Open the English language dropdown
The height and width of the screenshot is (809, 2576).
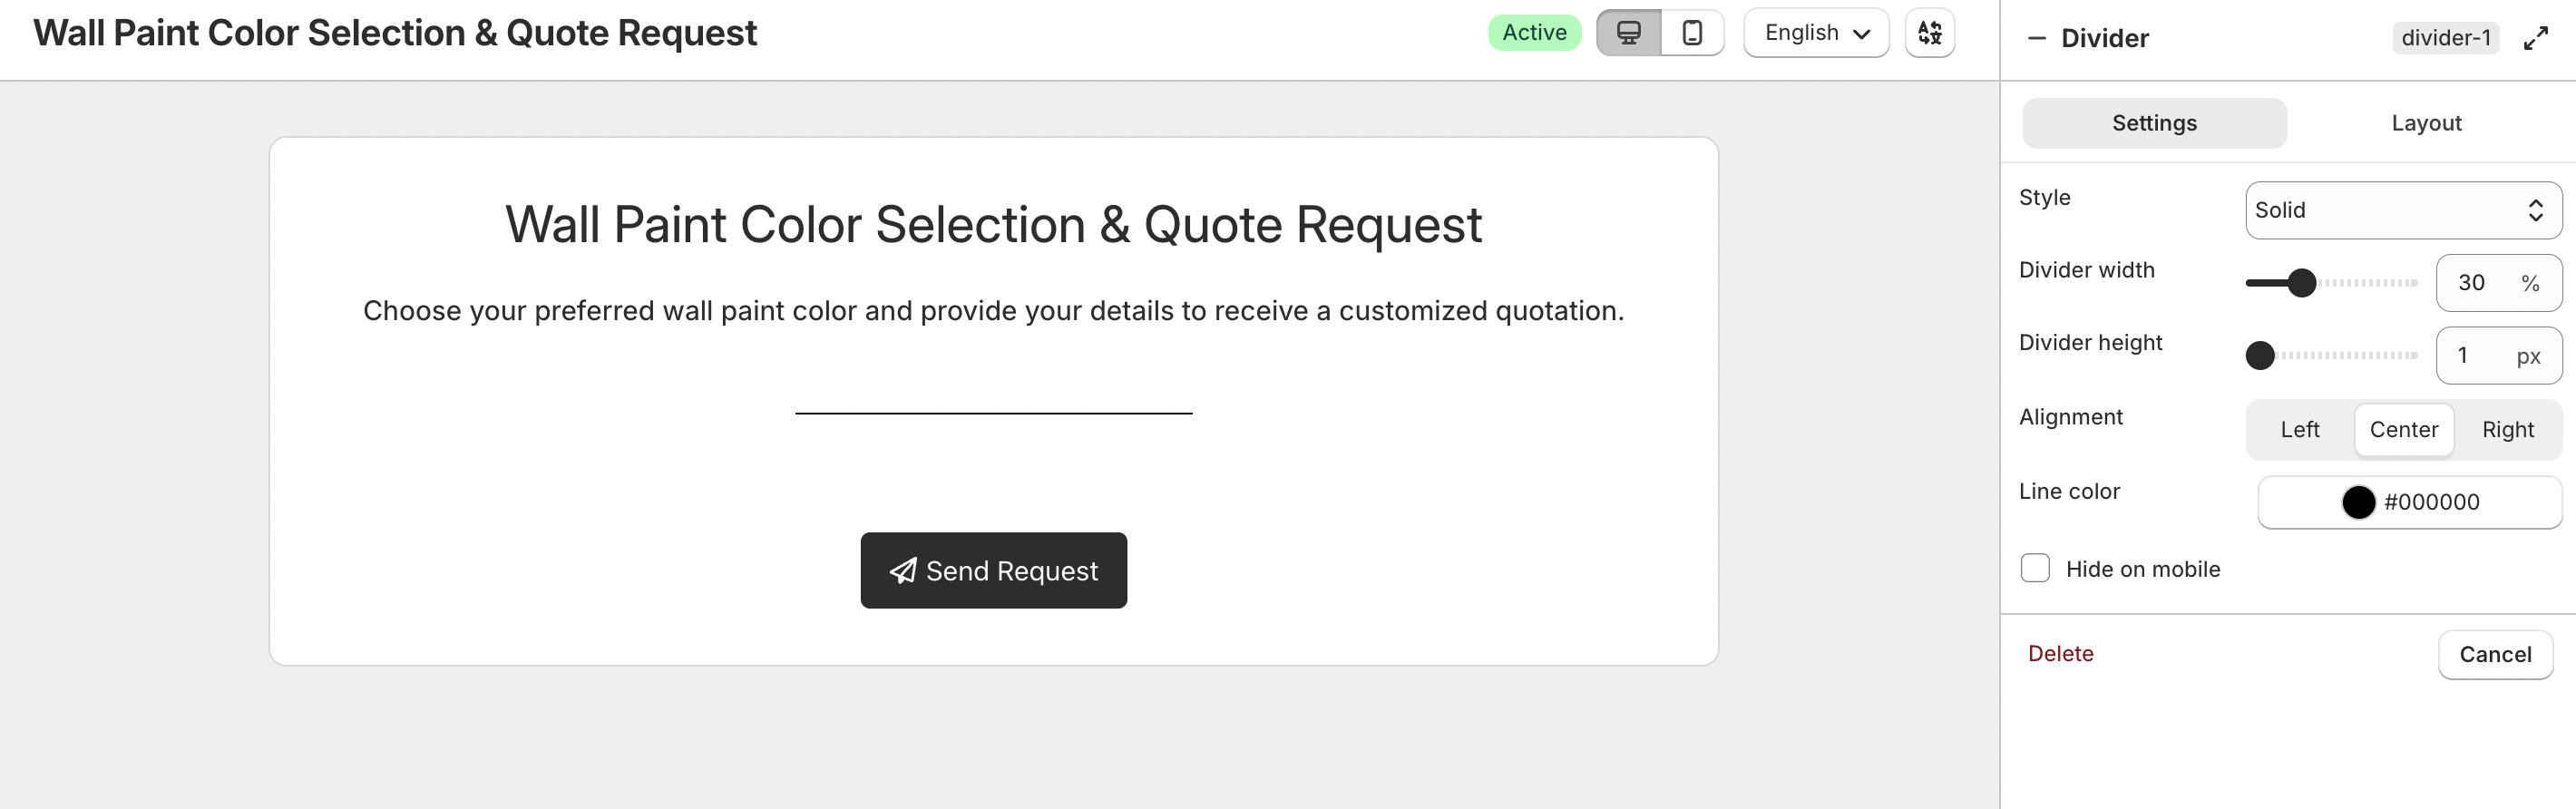tap(1815, 33)
